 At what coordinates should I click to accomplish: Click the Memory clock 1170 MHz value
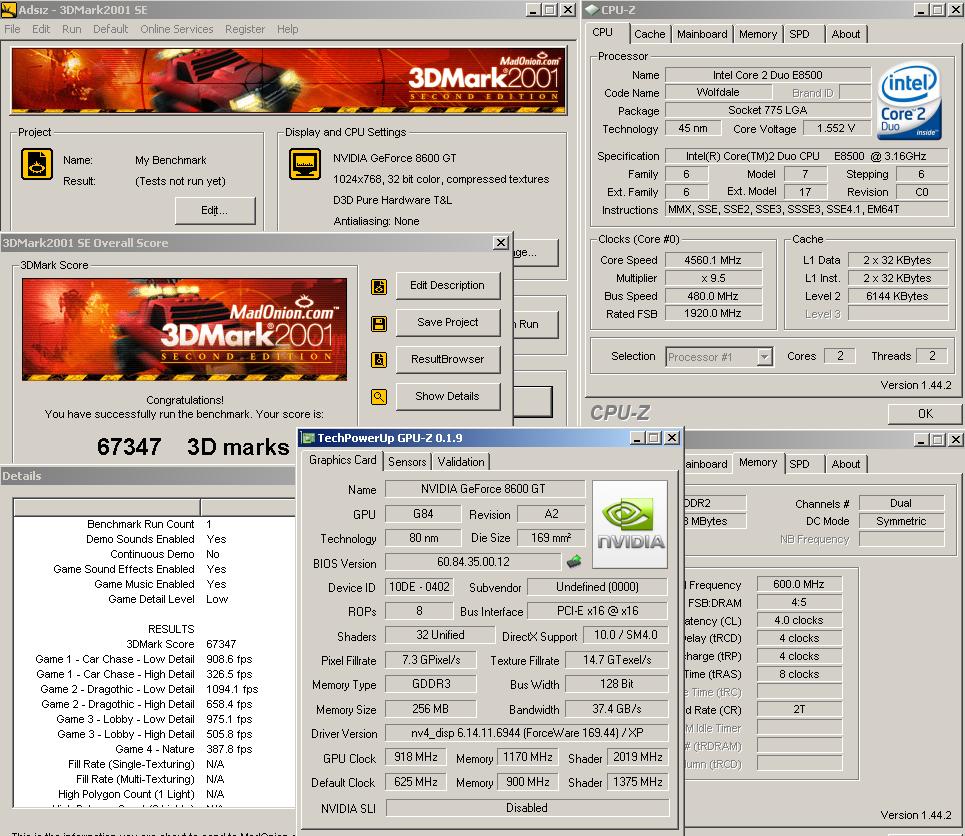pyautogui.click(x=527, y=757)
